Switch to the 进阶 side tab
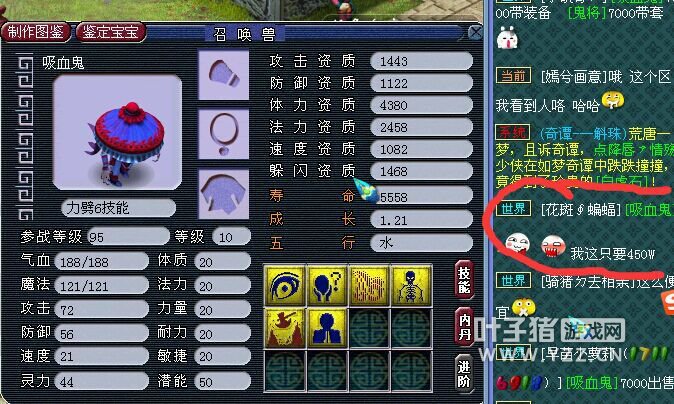Viewport: 674px width, 404px height. (464, 373)
